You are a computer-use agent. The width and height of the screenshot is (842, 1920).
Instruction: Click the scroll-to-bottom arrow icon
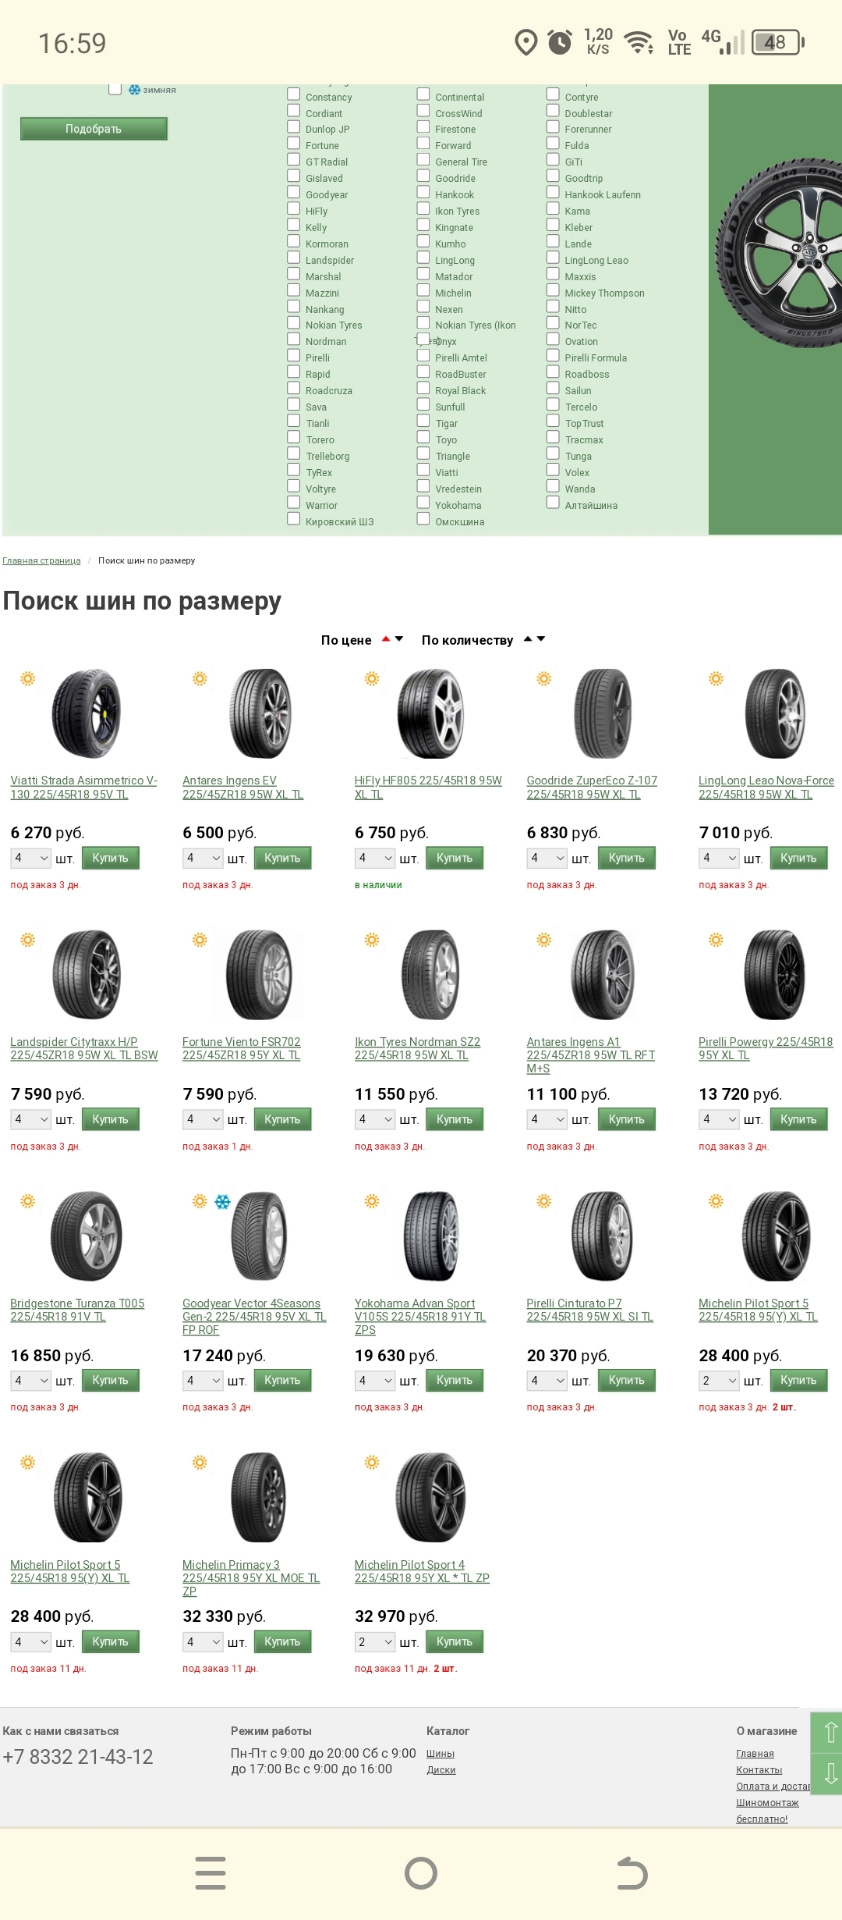coord(829,1775)
